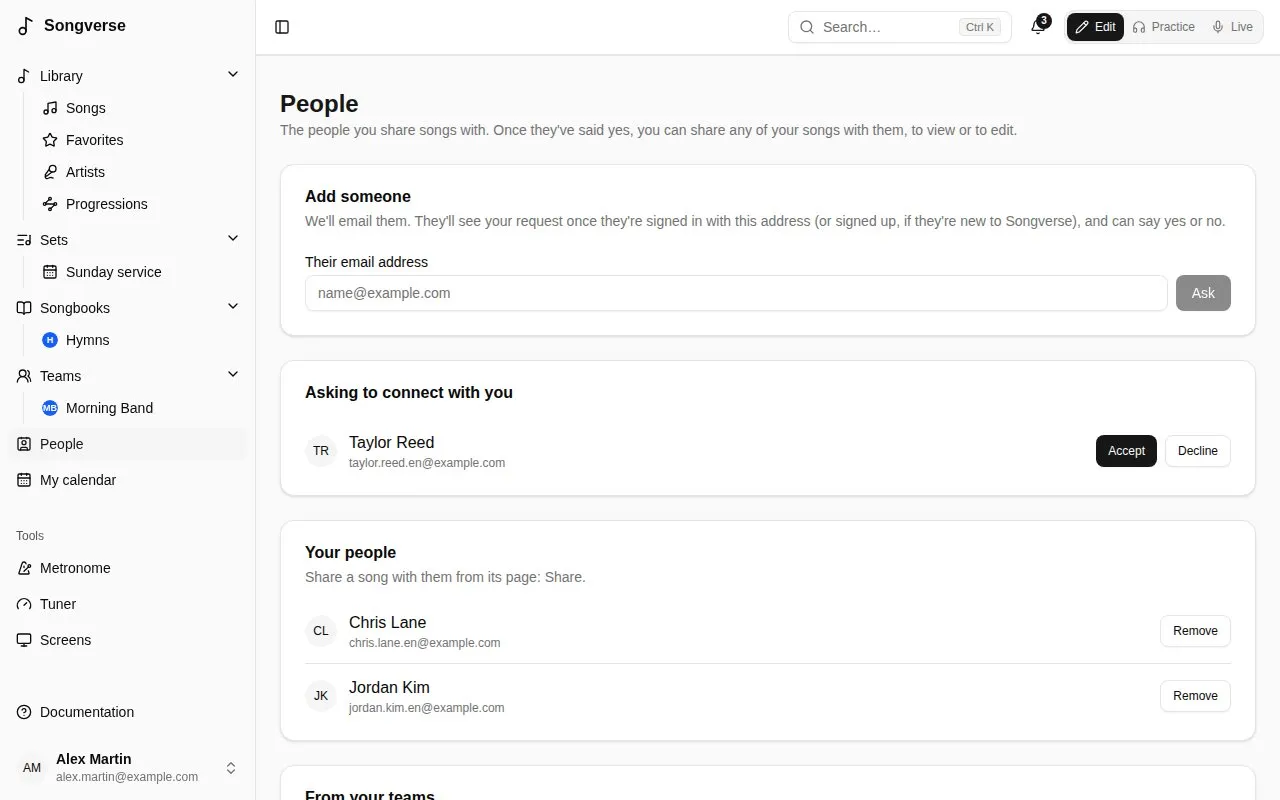Collapse the Library section chevron

pyautogui.click(x=233, y=75)
